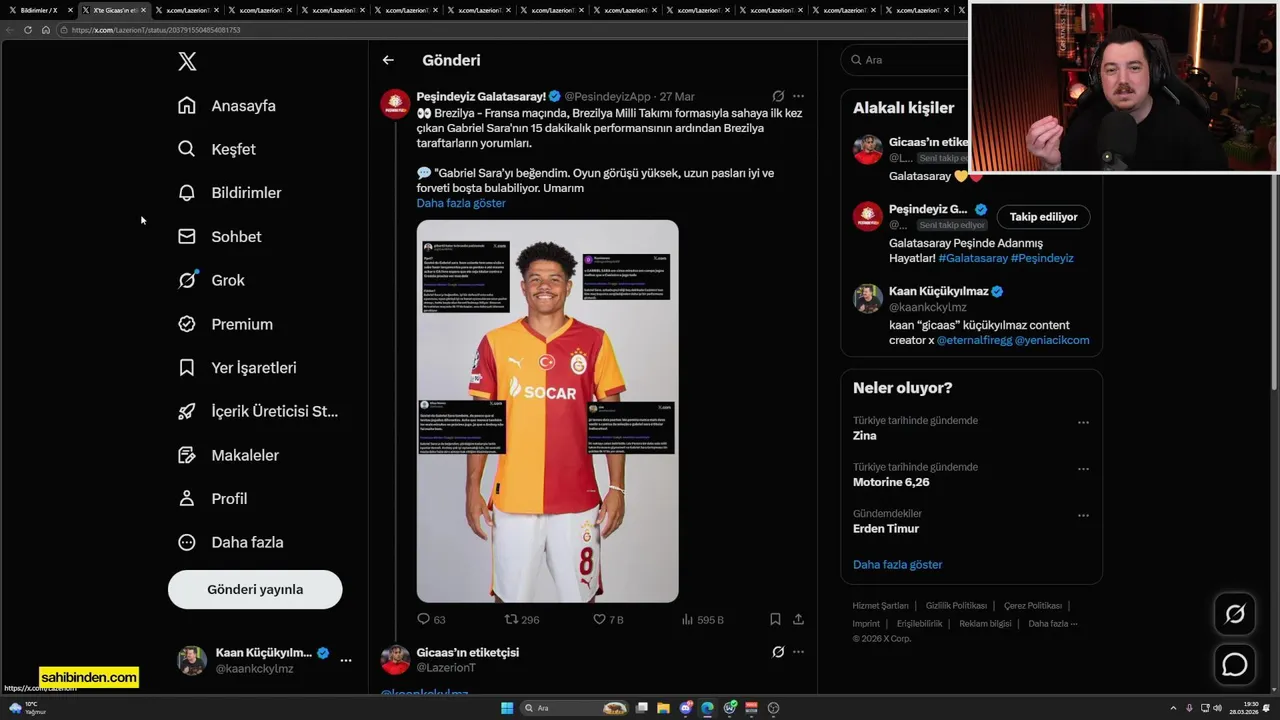The height and width of the screenshot is (720, 1280).
Task: Open Çerez Politikası footer link
Action: click(x=1033, y=606)
